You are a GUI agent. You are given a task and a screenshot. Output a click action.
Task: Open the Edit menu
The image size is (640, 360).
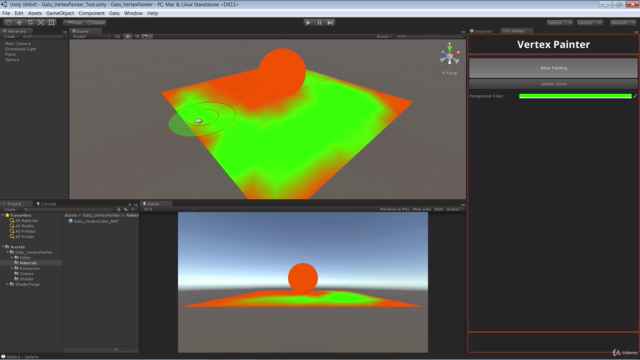19,13
